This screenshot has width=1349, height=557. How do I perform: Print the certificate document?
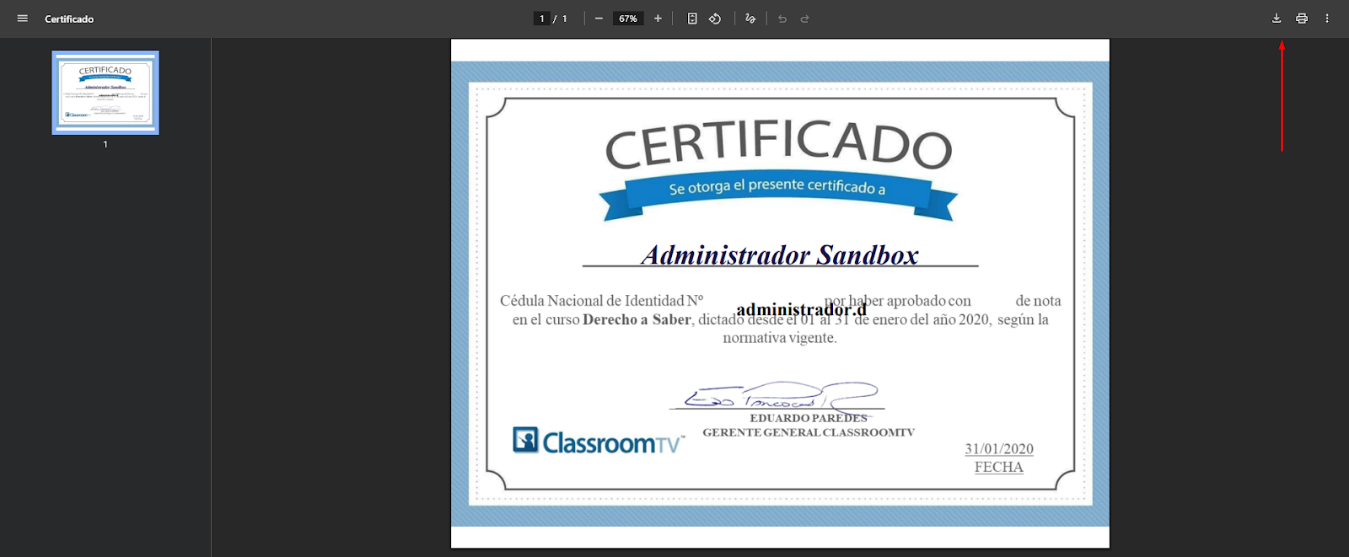tap(1302, 18)
